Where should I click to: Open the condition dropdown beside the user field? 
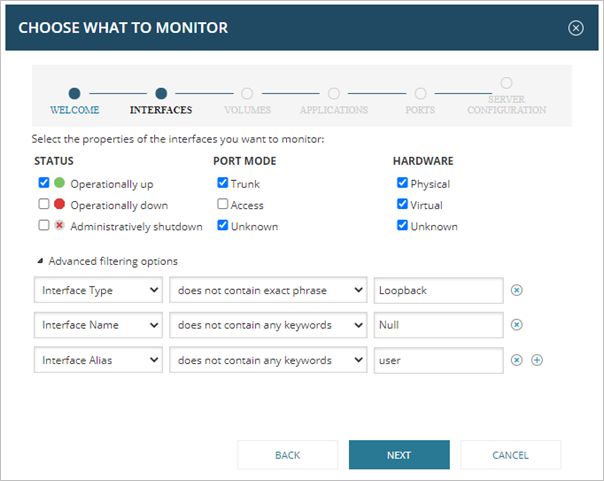[x=268, y=360]
